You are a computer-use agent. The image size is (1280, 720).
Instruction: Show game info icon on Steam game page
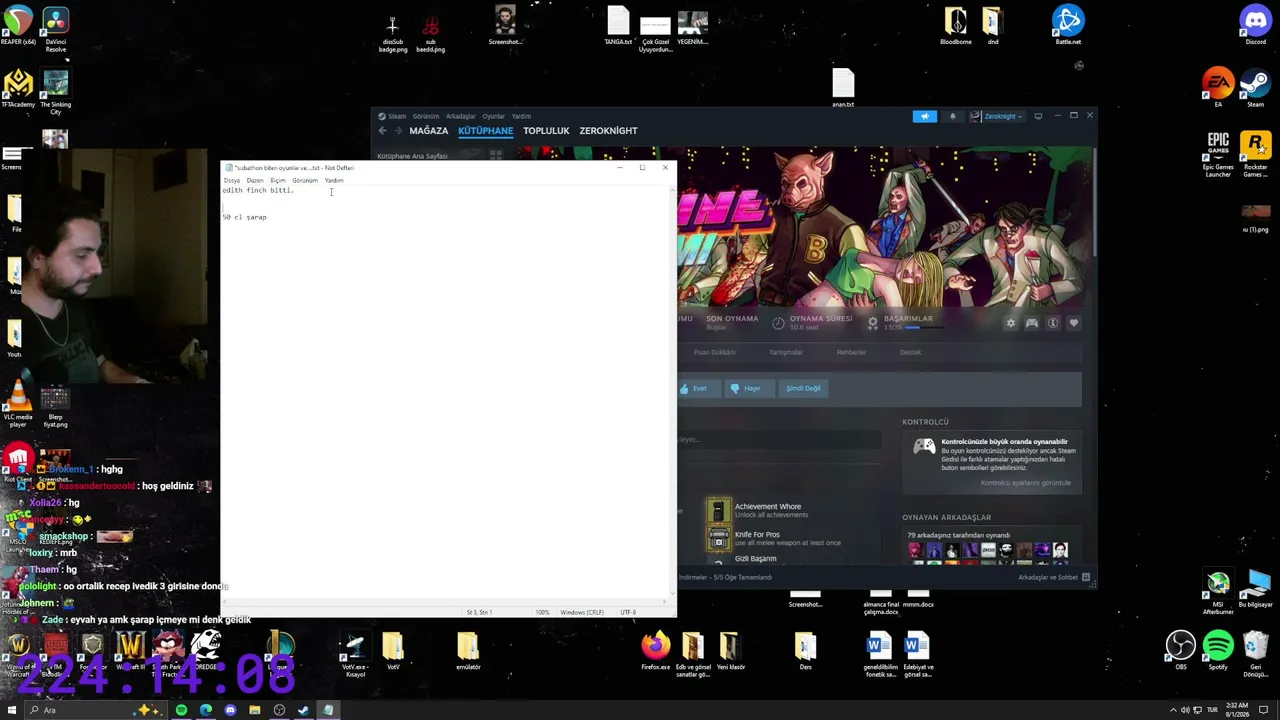coord(1053,323)
